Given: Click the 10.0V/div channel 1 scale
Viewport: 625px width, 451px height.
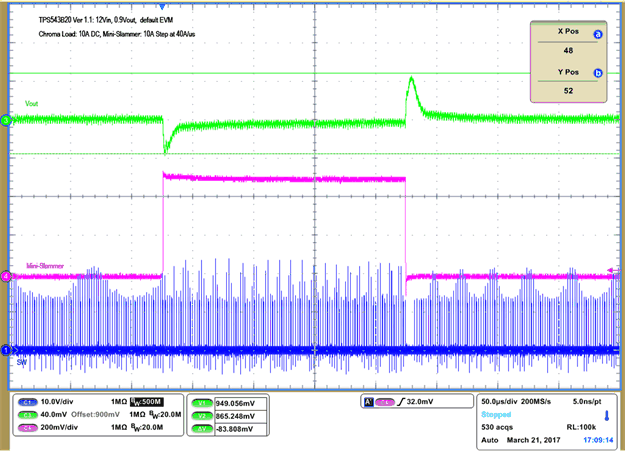Looking at the screenshot, I should point(57,402).
